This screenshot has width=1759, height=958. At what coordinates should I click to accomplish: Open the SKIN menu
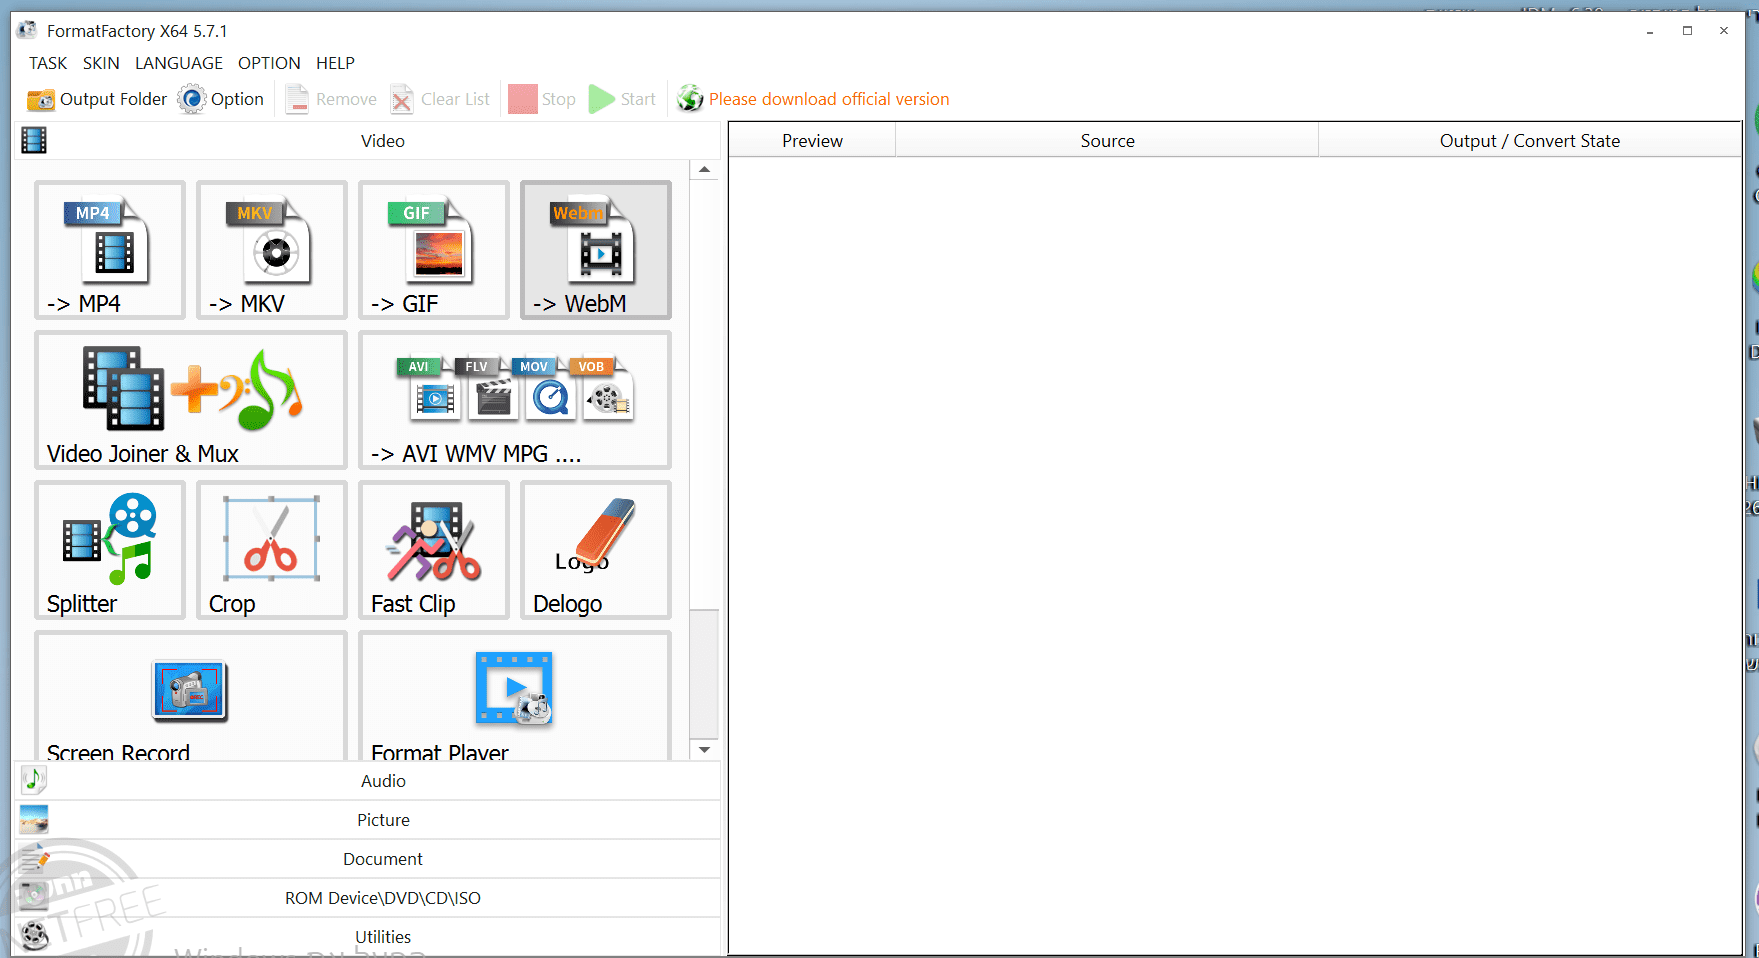click(101, 63)
